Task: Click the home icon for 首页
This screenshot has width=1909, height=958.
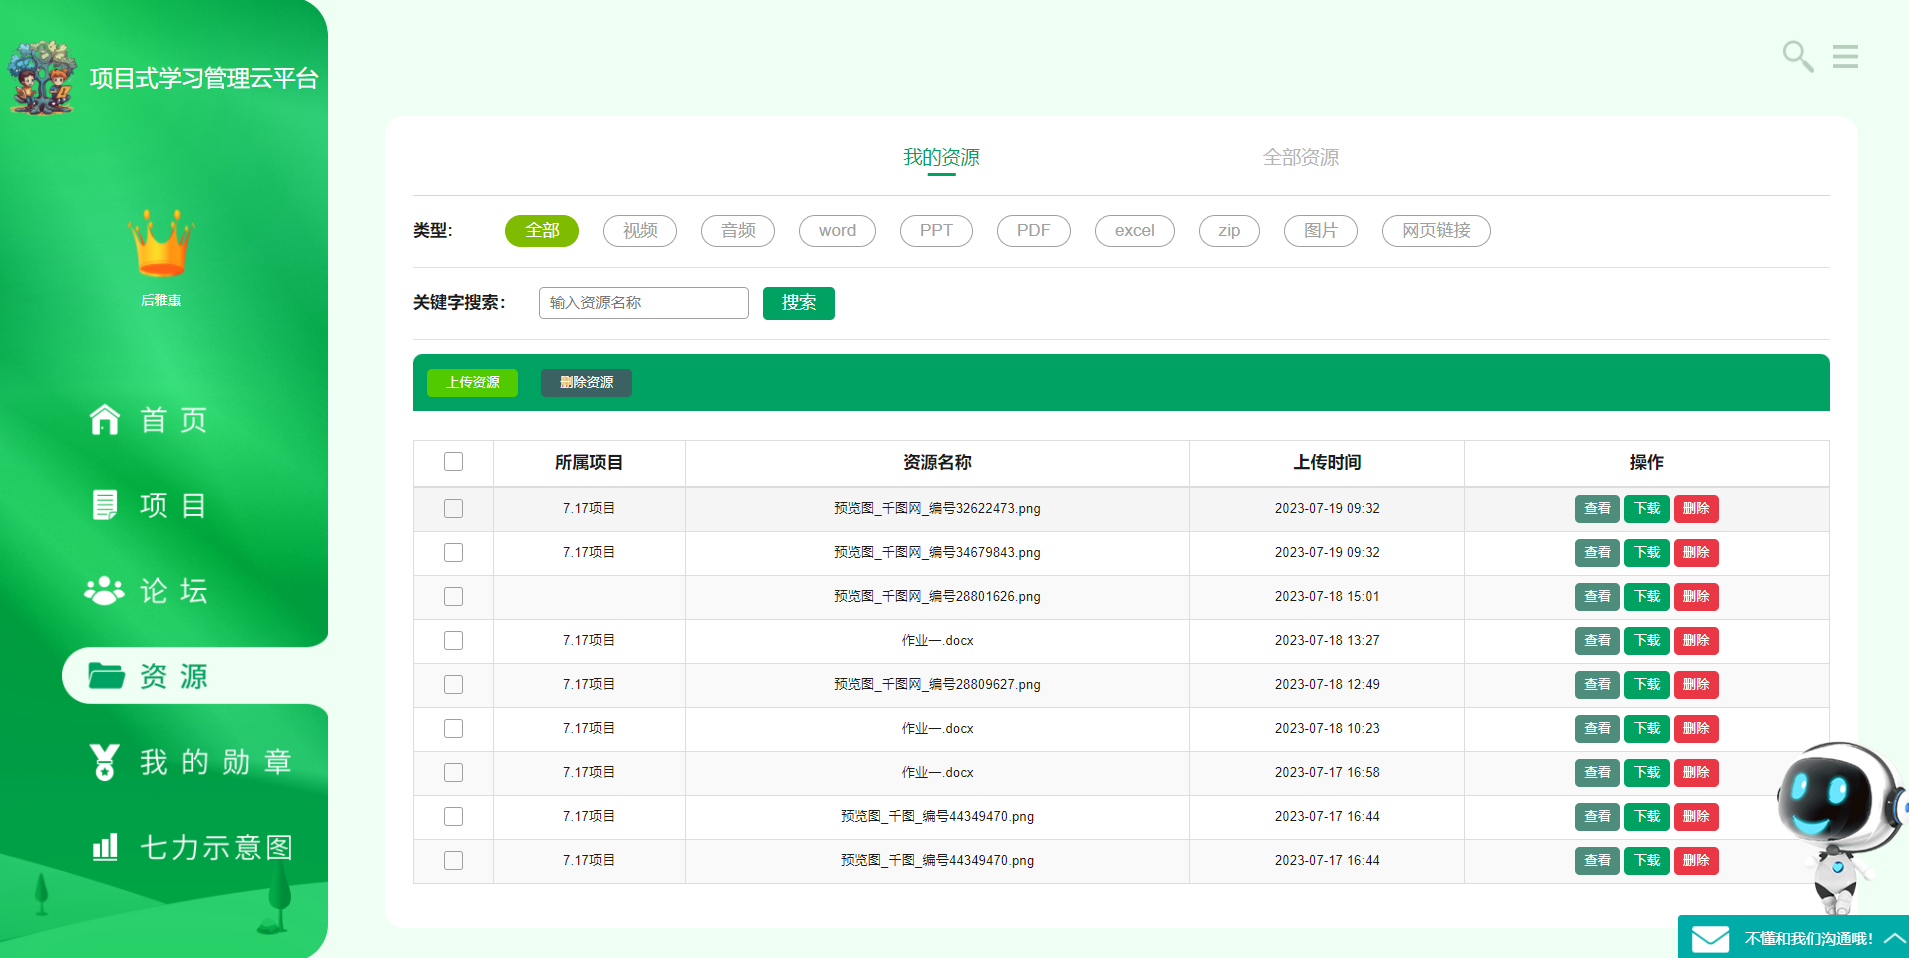Action: (x=105, y=420)
